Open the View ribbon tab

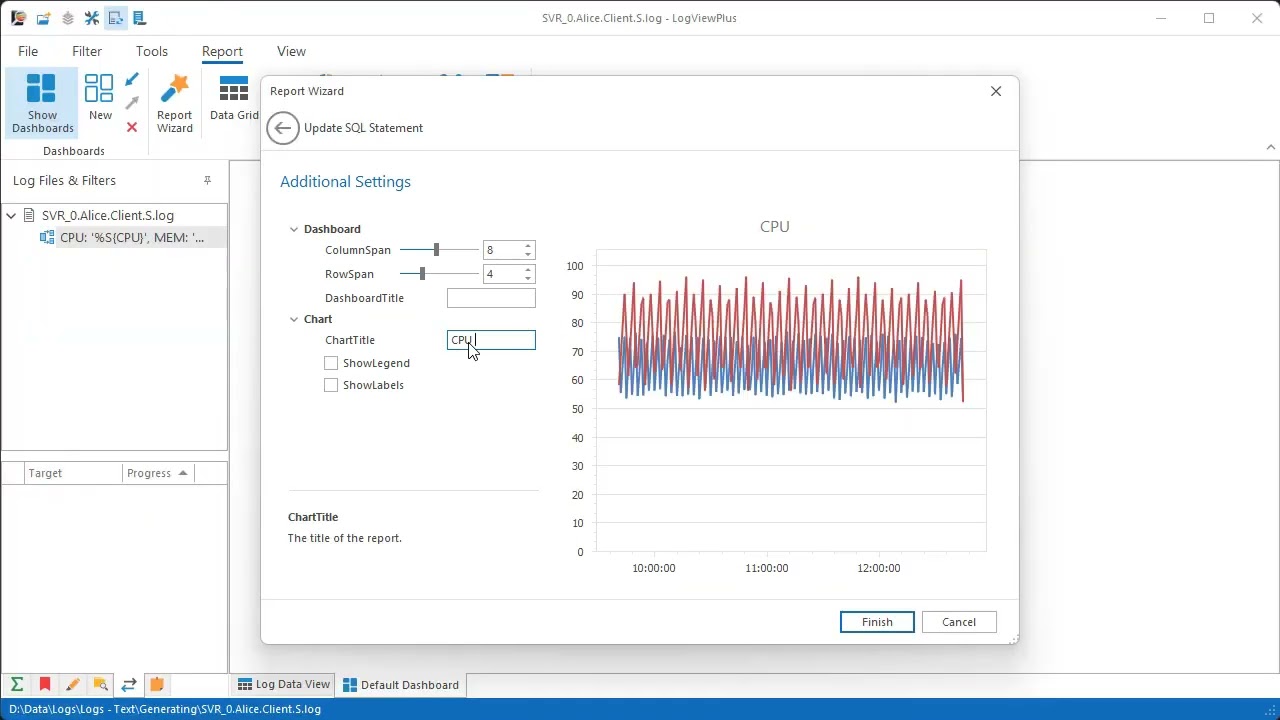click(x=291, y=51)
